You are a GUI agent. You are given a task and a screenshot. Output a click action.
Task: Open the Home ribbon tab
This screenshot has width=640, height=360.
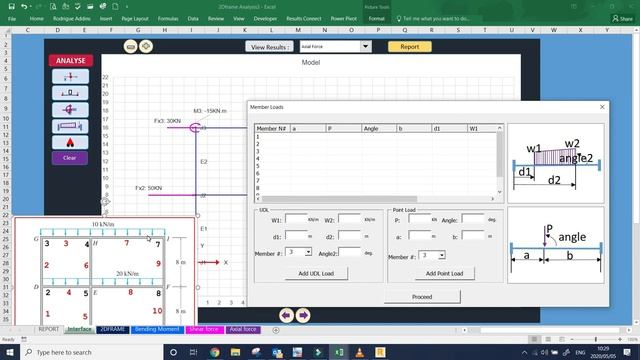[36, 19]
